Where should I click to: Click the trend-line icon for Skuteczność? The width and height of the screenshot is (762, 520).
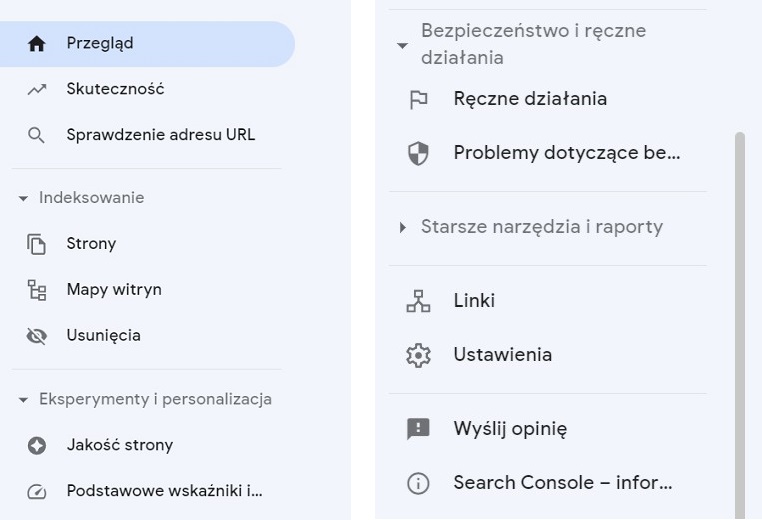(x=37, y=89)
